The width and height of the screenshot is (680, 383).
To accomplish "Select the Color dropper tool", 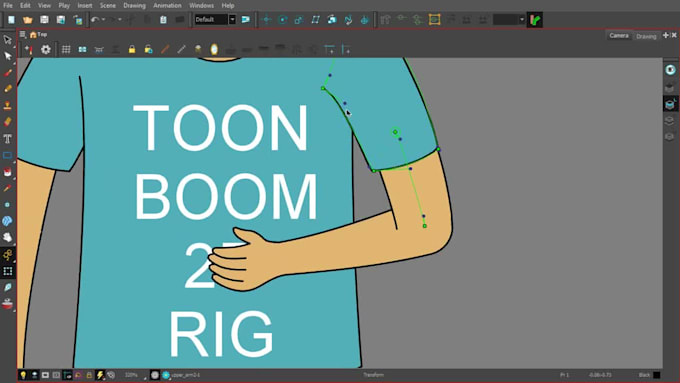I will [7, 188].
